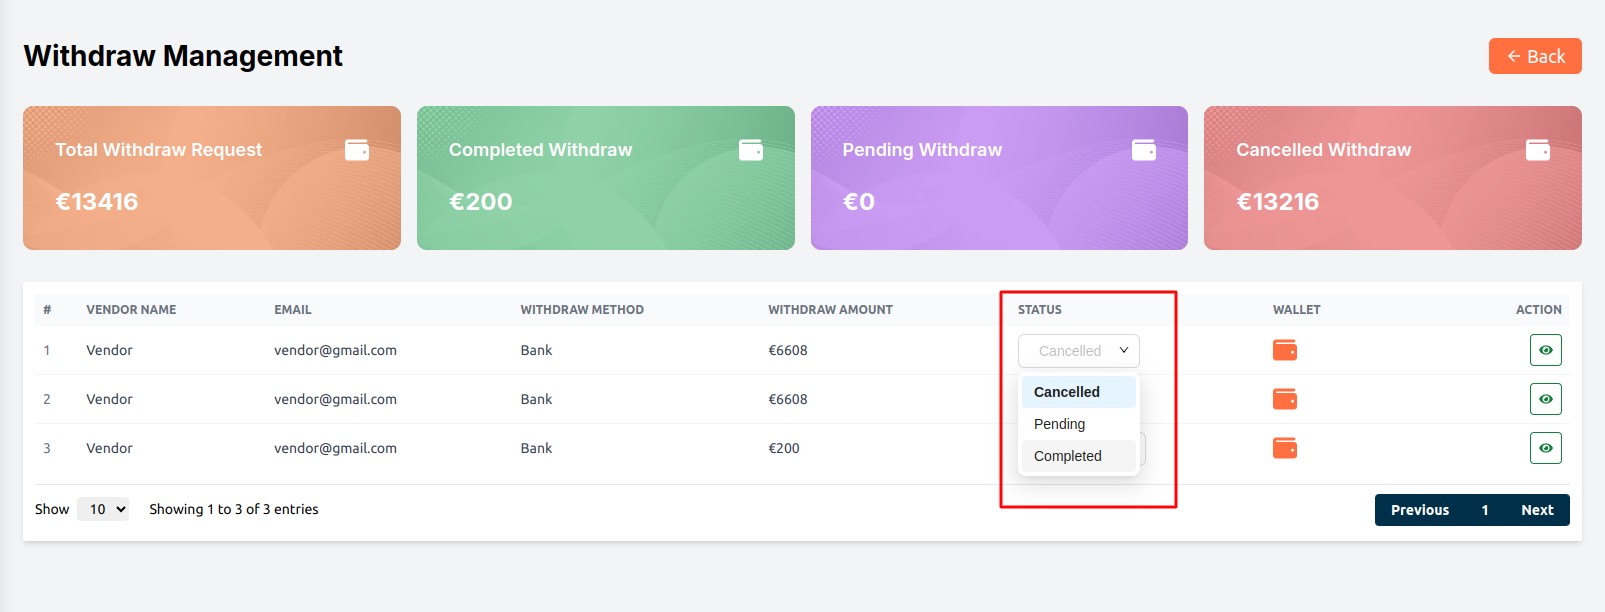The image size is (1605, 612).
Task: Select page 1 in pagination
Action: (x=1485, y=510)
